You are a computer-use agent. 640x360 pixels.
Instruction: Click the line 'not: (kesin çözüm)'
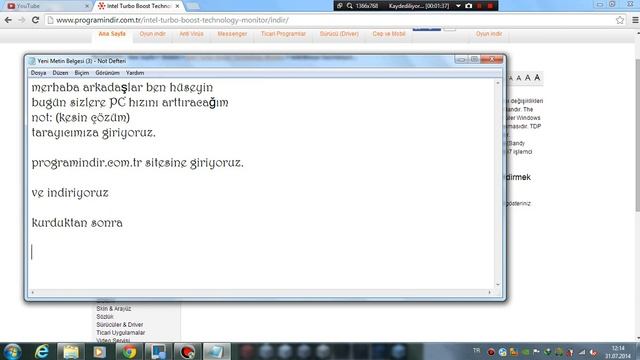81,118
